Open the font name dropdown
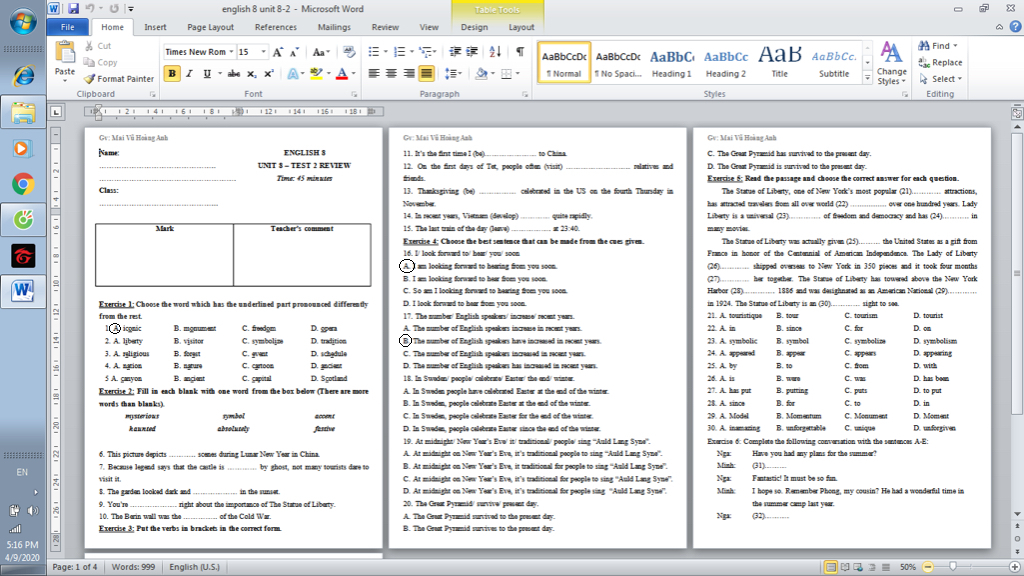The image size is (1024, 576). click(x=231, y=52)
